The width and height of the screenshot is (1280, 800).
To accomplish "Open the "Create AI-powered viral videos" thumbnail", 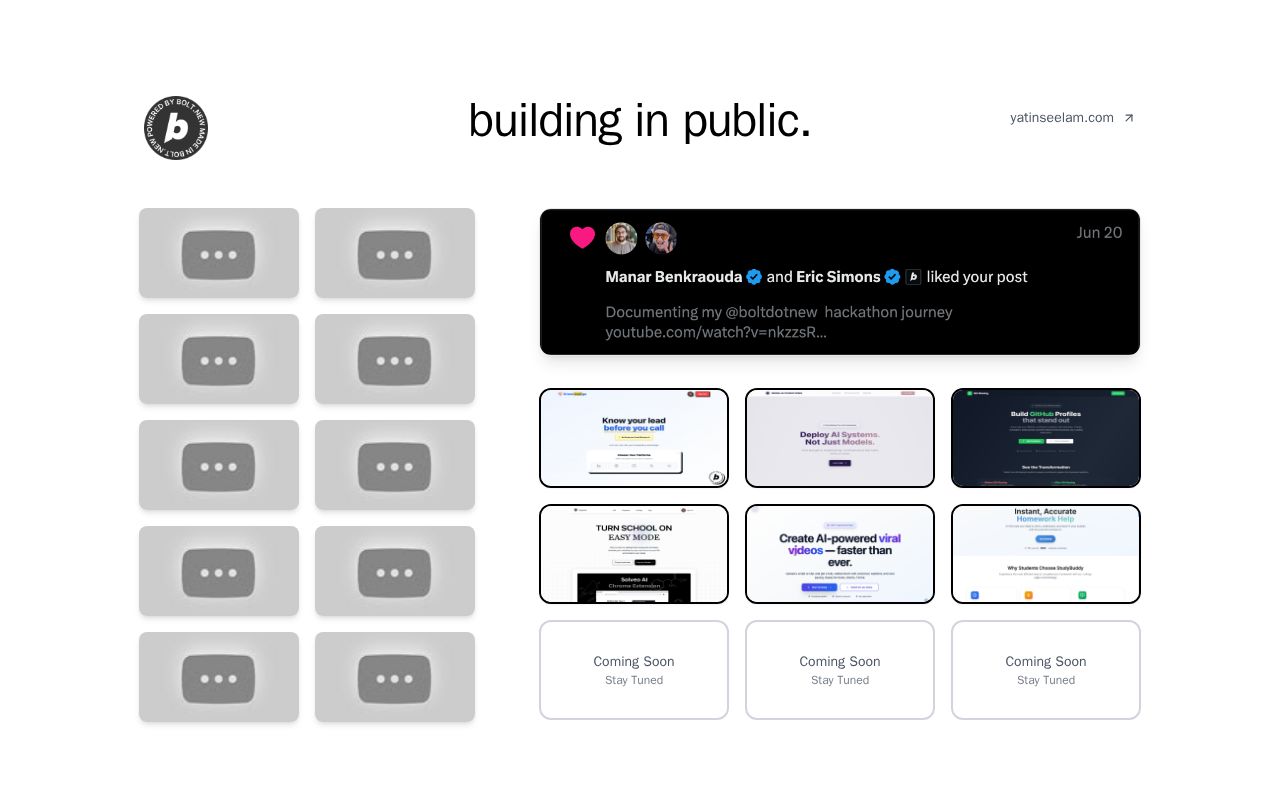I will pyautogui.click(x=840, y=554).
